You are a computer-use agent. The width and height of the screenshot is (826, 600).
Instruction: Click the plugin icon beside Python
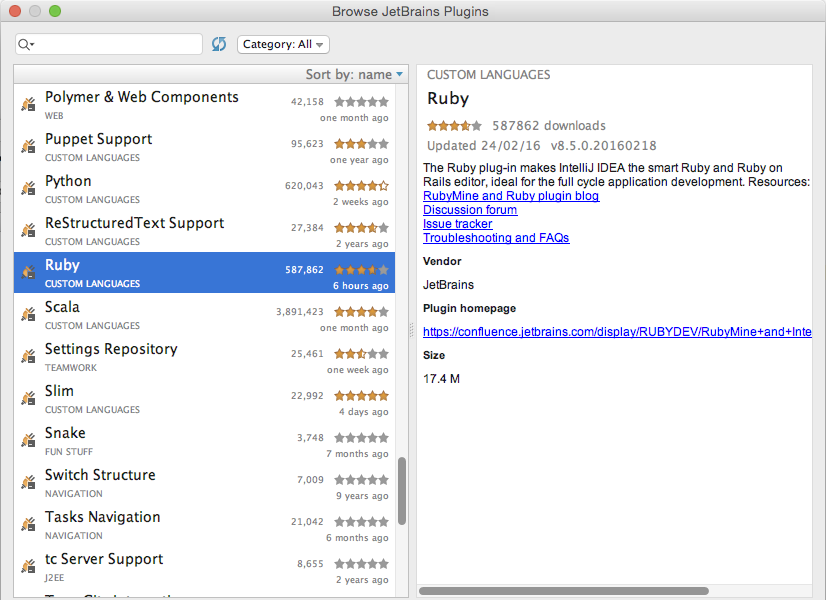28,188
